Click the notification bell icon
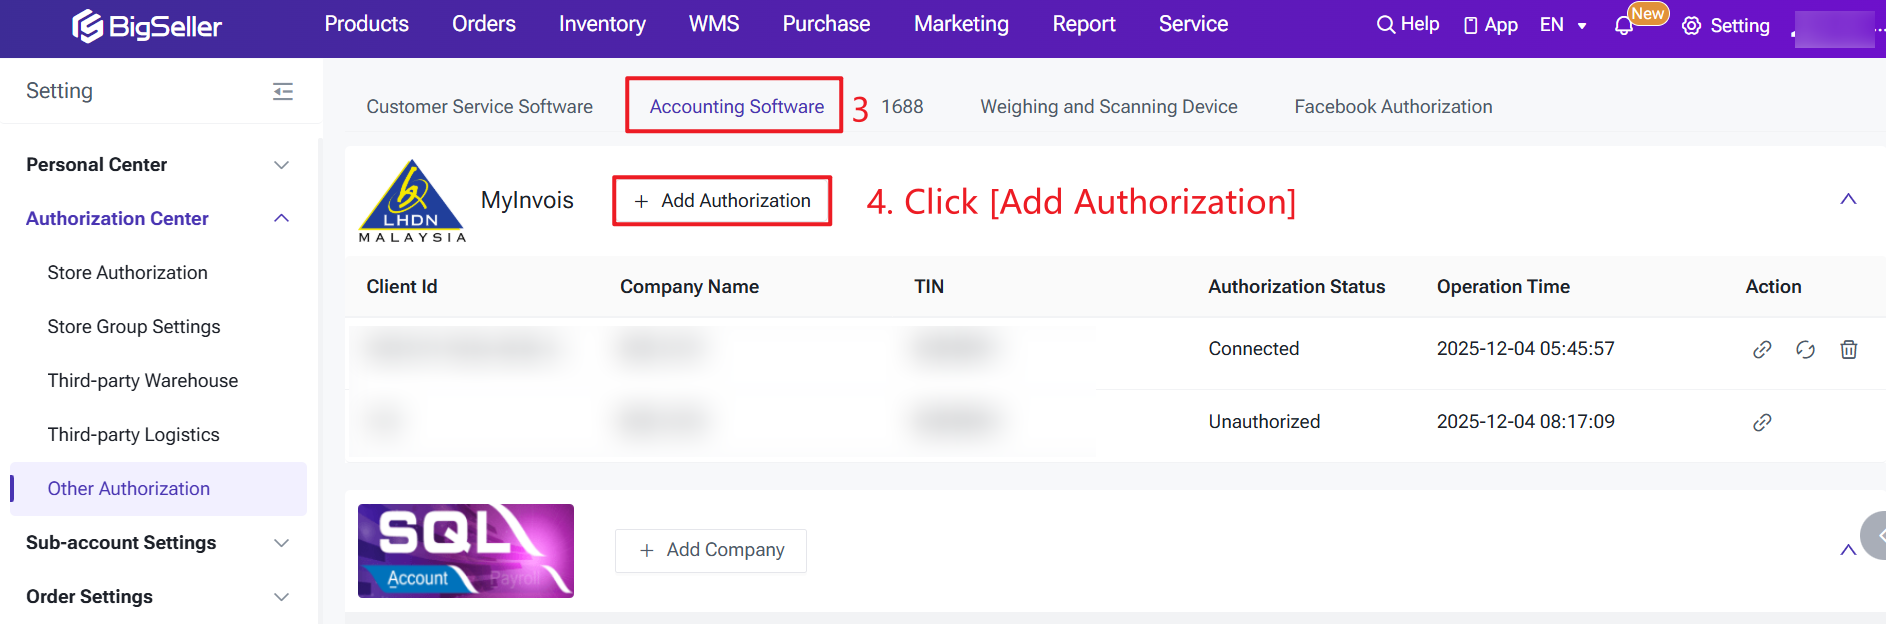1886x624 pixels. [1623, 26]
